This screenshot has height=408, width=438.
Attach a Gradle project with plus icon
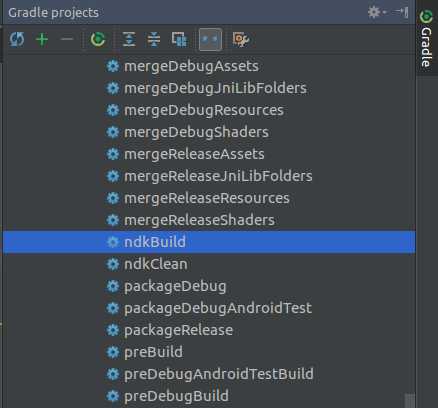point(42,39)
